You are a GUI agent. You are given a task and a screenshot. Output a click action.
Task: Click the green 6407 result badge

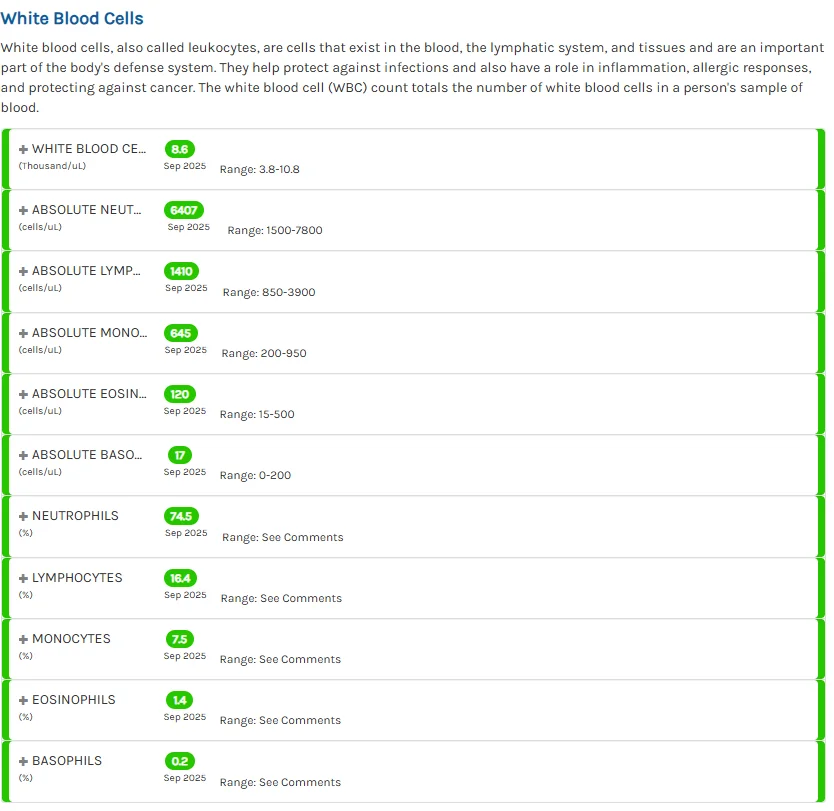pos(184,210)
